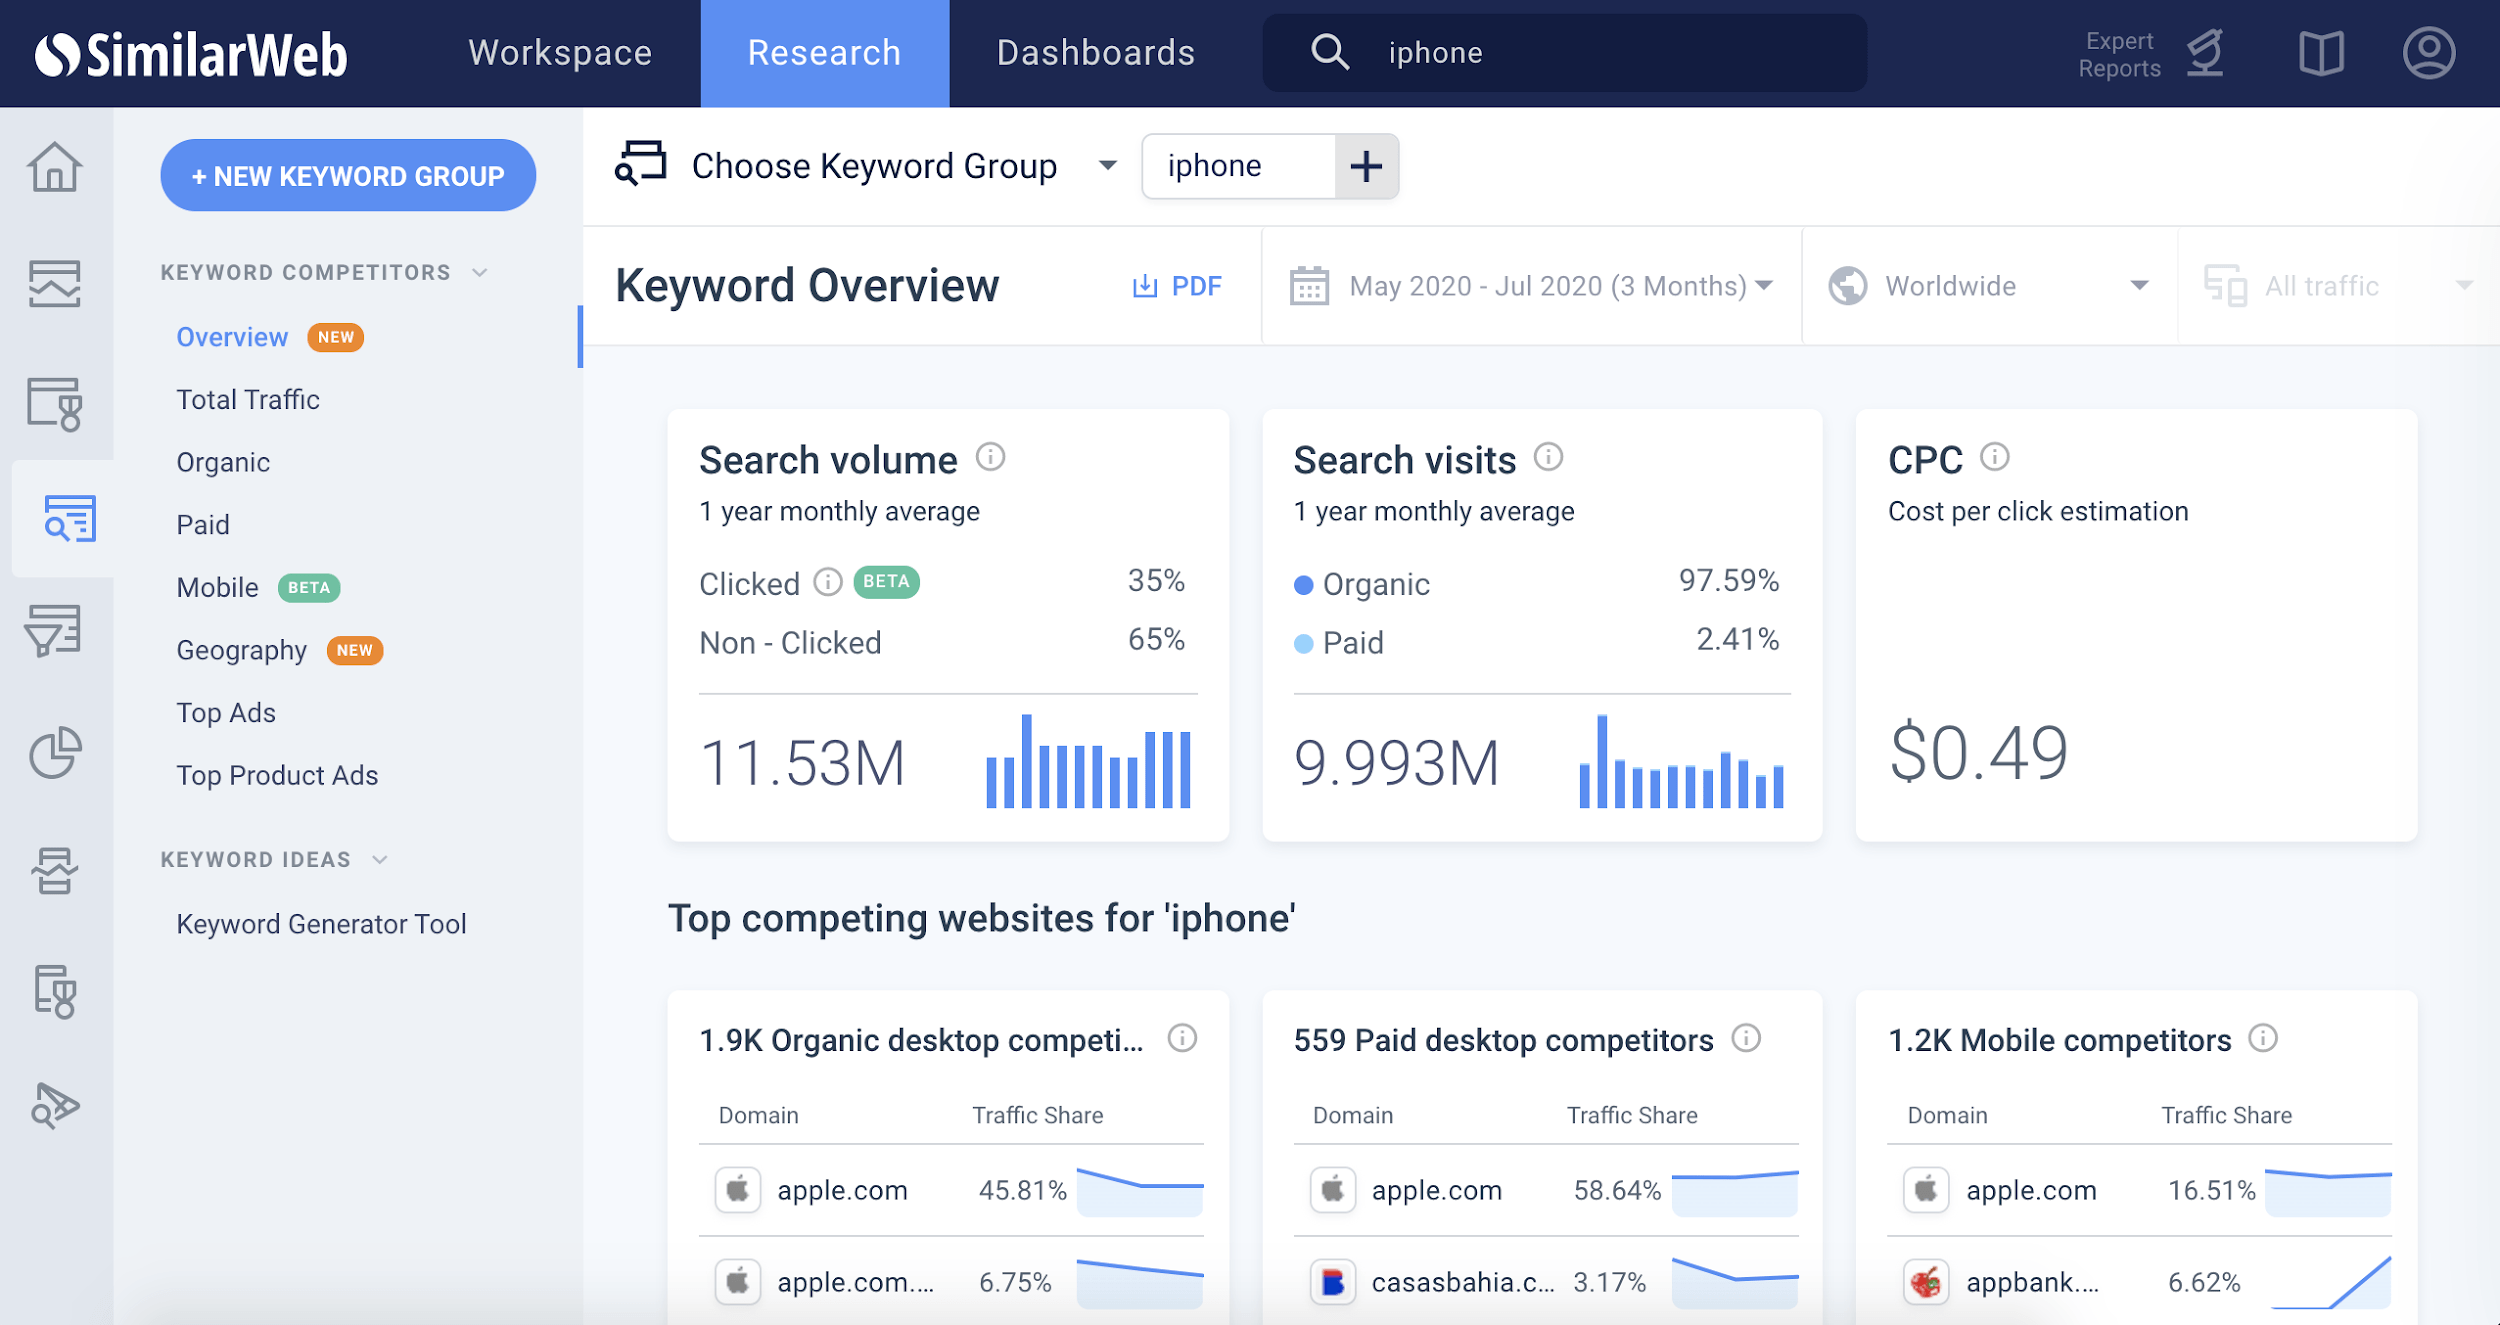The height and width of the screenshot is (1325, 2500).
Task: Click the devices icon by All traffic
Action: tap(2225, 286)
